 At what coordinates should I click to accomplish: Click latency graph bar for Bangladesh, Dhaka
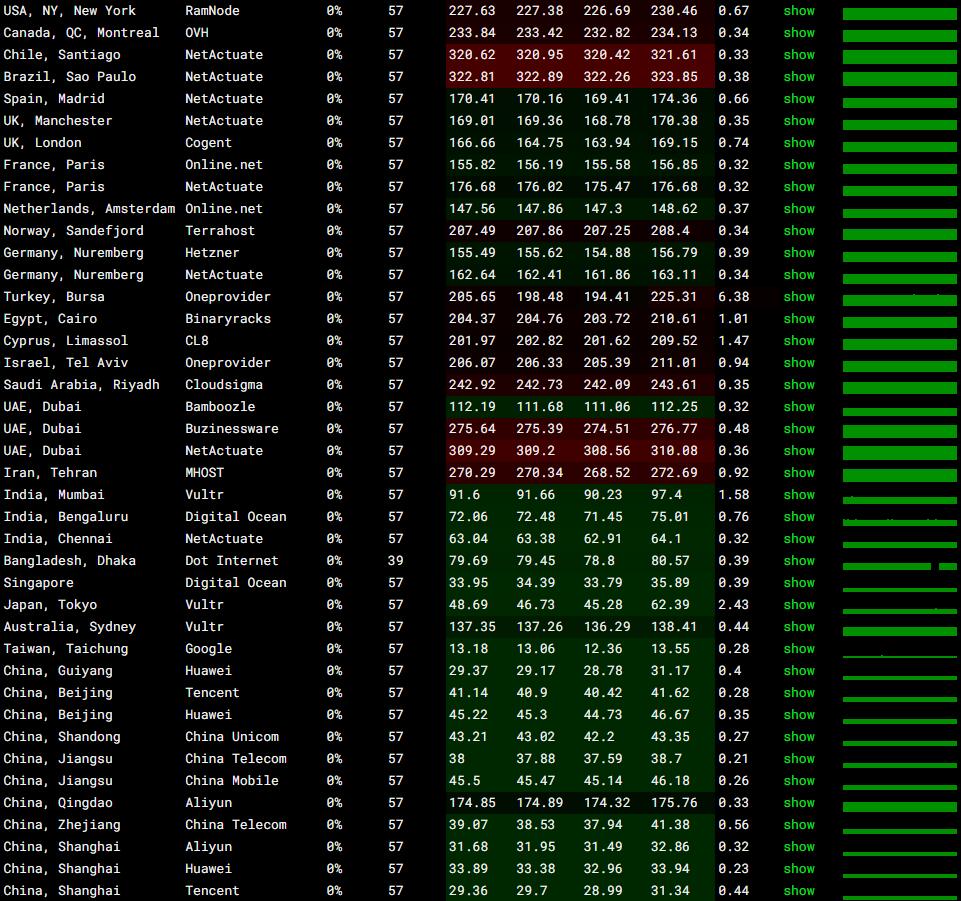click(900, 566)
